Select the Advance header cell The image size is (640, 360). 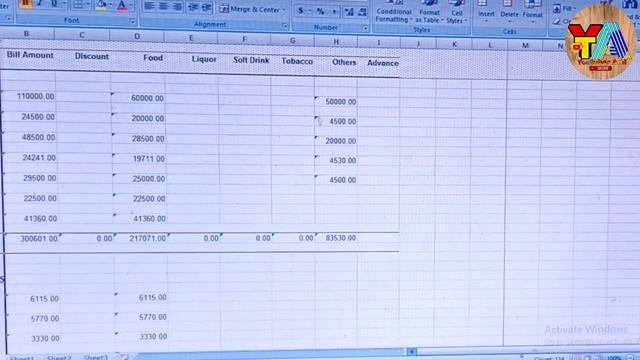pos(382,63)
